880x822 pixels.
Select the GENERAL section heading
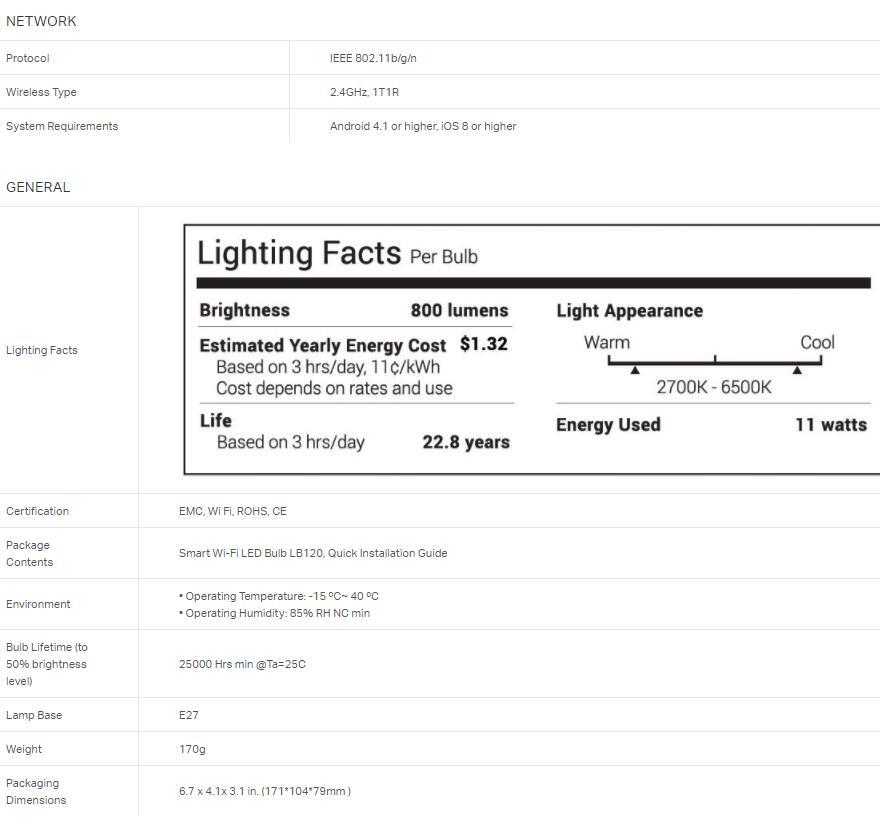pos(38,187)
